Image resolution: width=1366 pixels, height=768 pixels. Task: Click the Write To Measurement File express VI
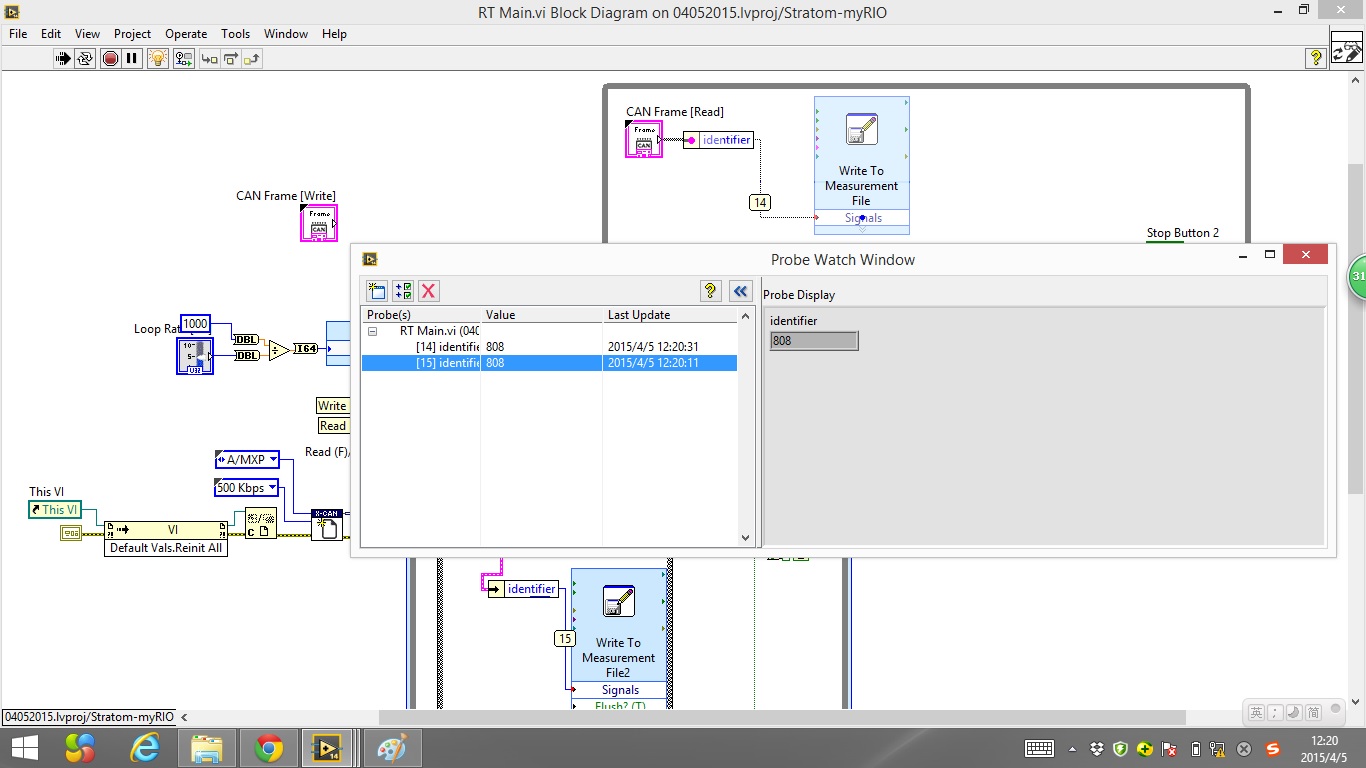click(x=862, y=165)
